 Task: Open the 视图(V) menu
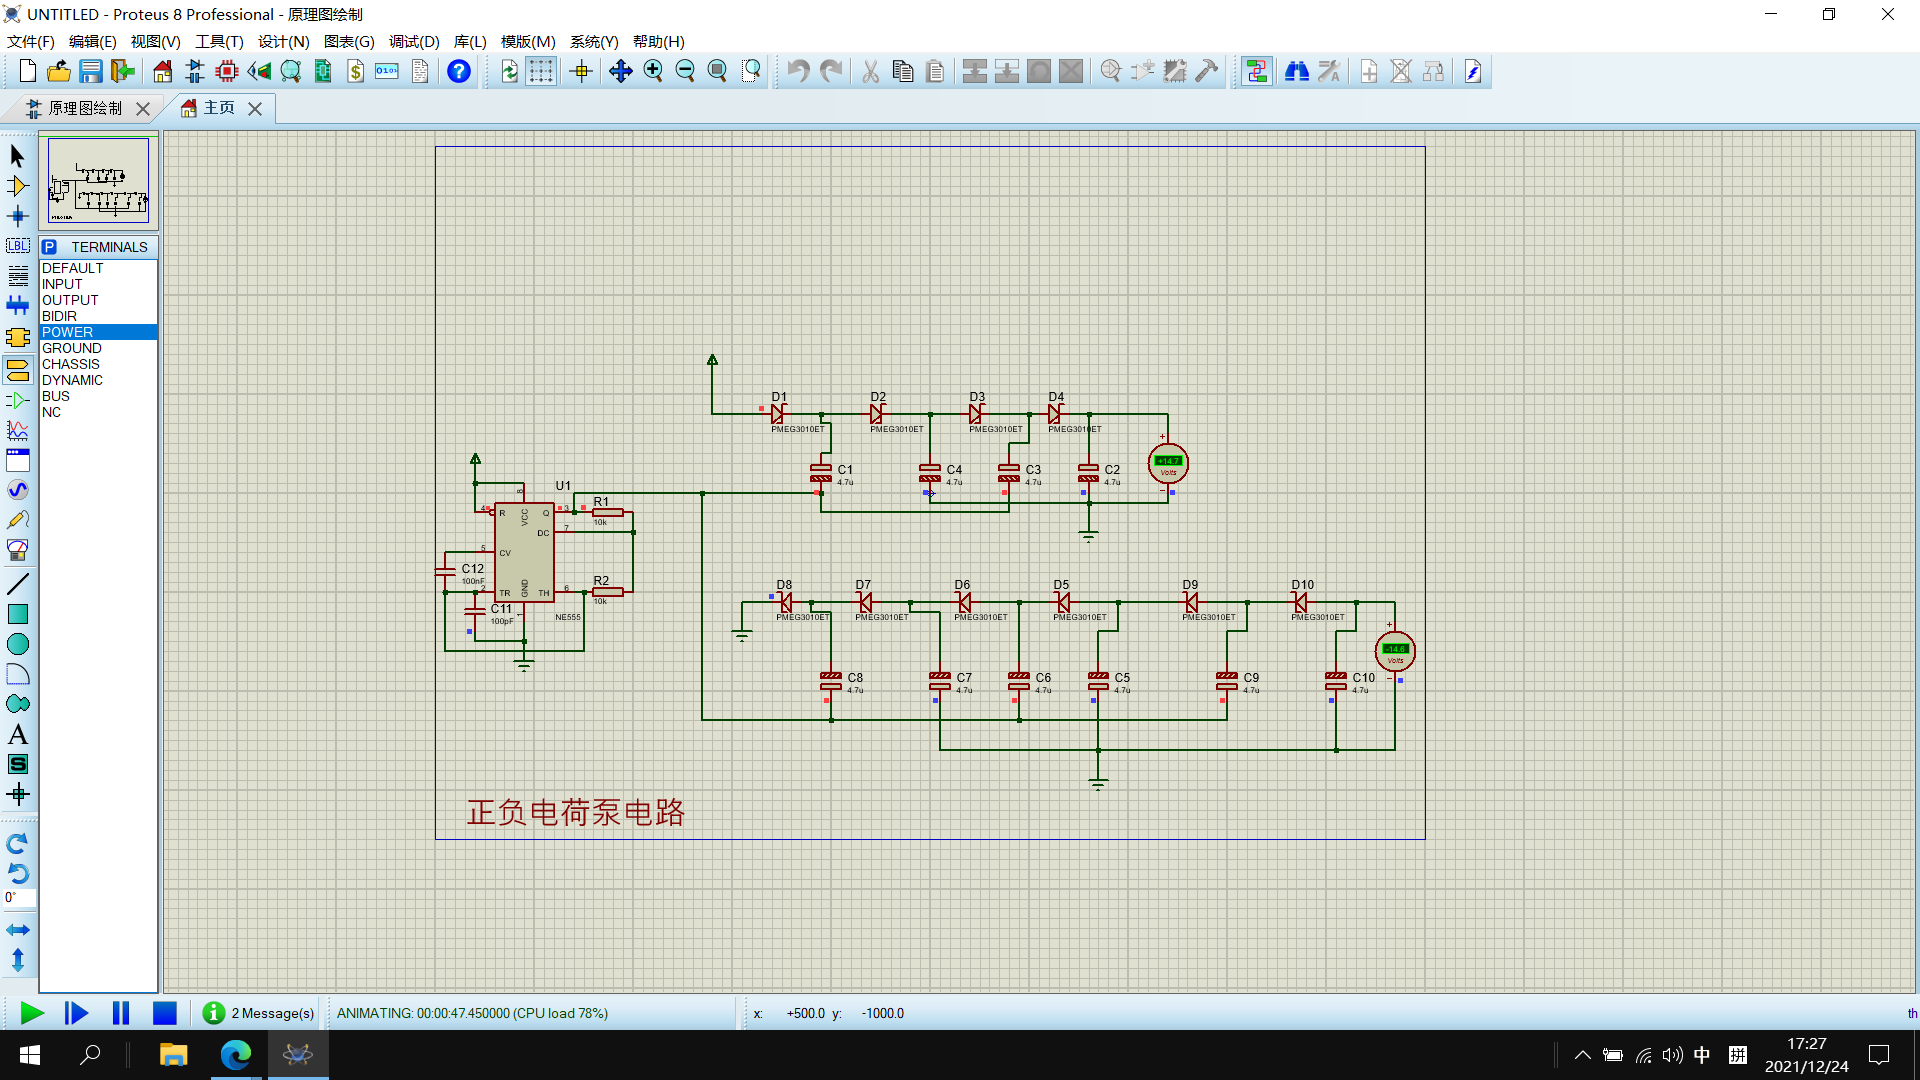(155, 41)
